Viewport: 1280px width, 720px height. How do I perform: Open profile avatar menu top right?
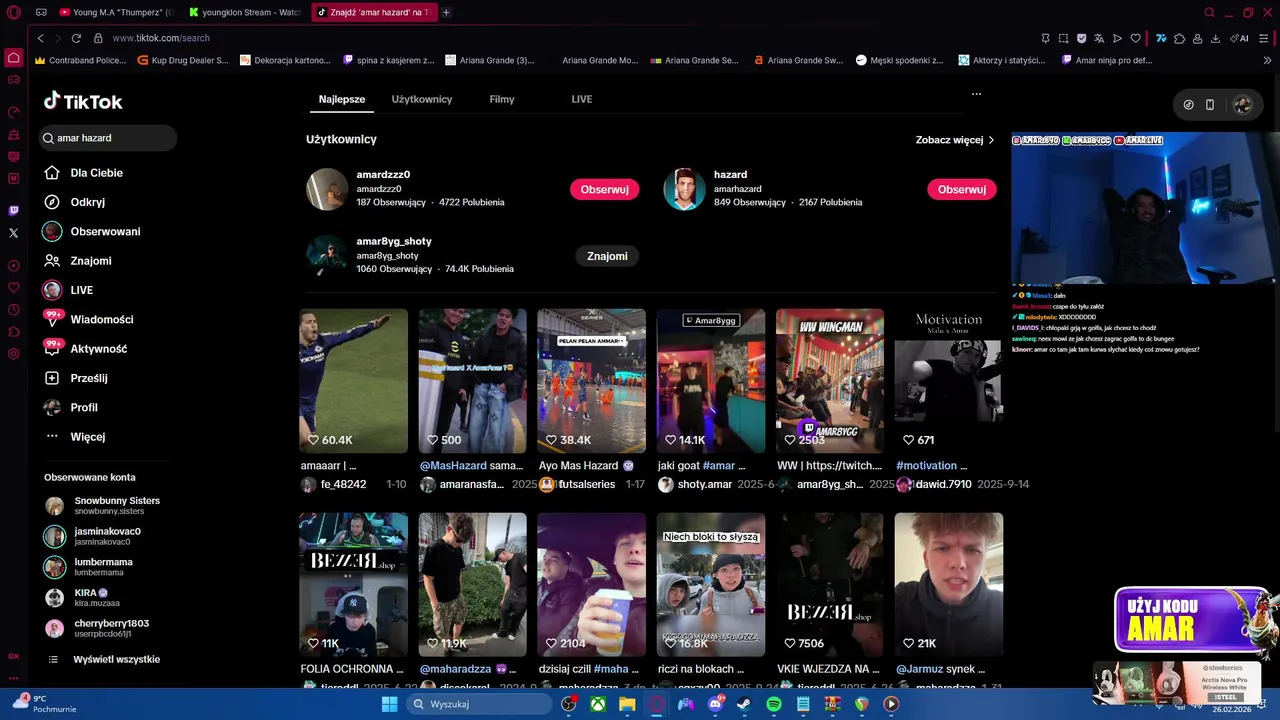(1242, 104)
